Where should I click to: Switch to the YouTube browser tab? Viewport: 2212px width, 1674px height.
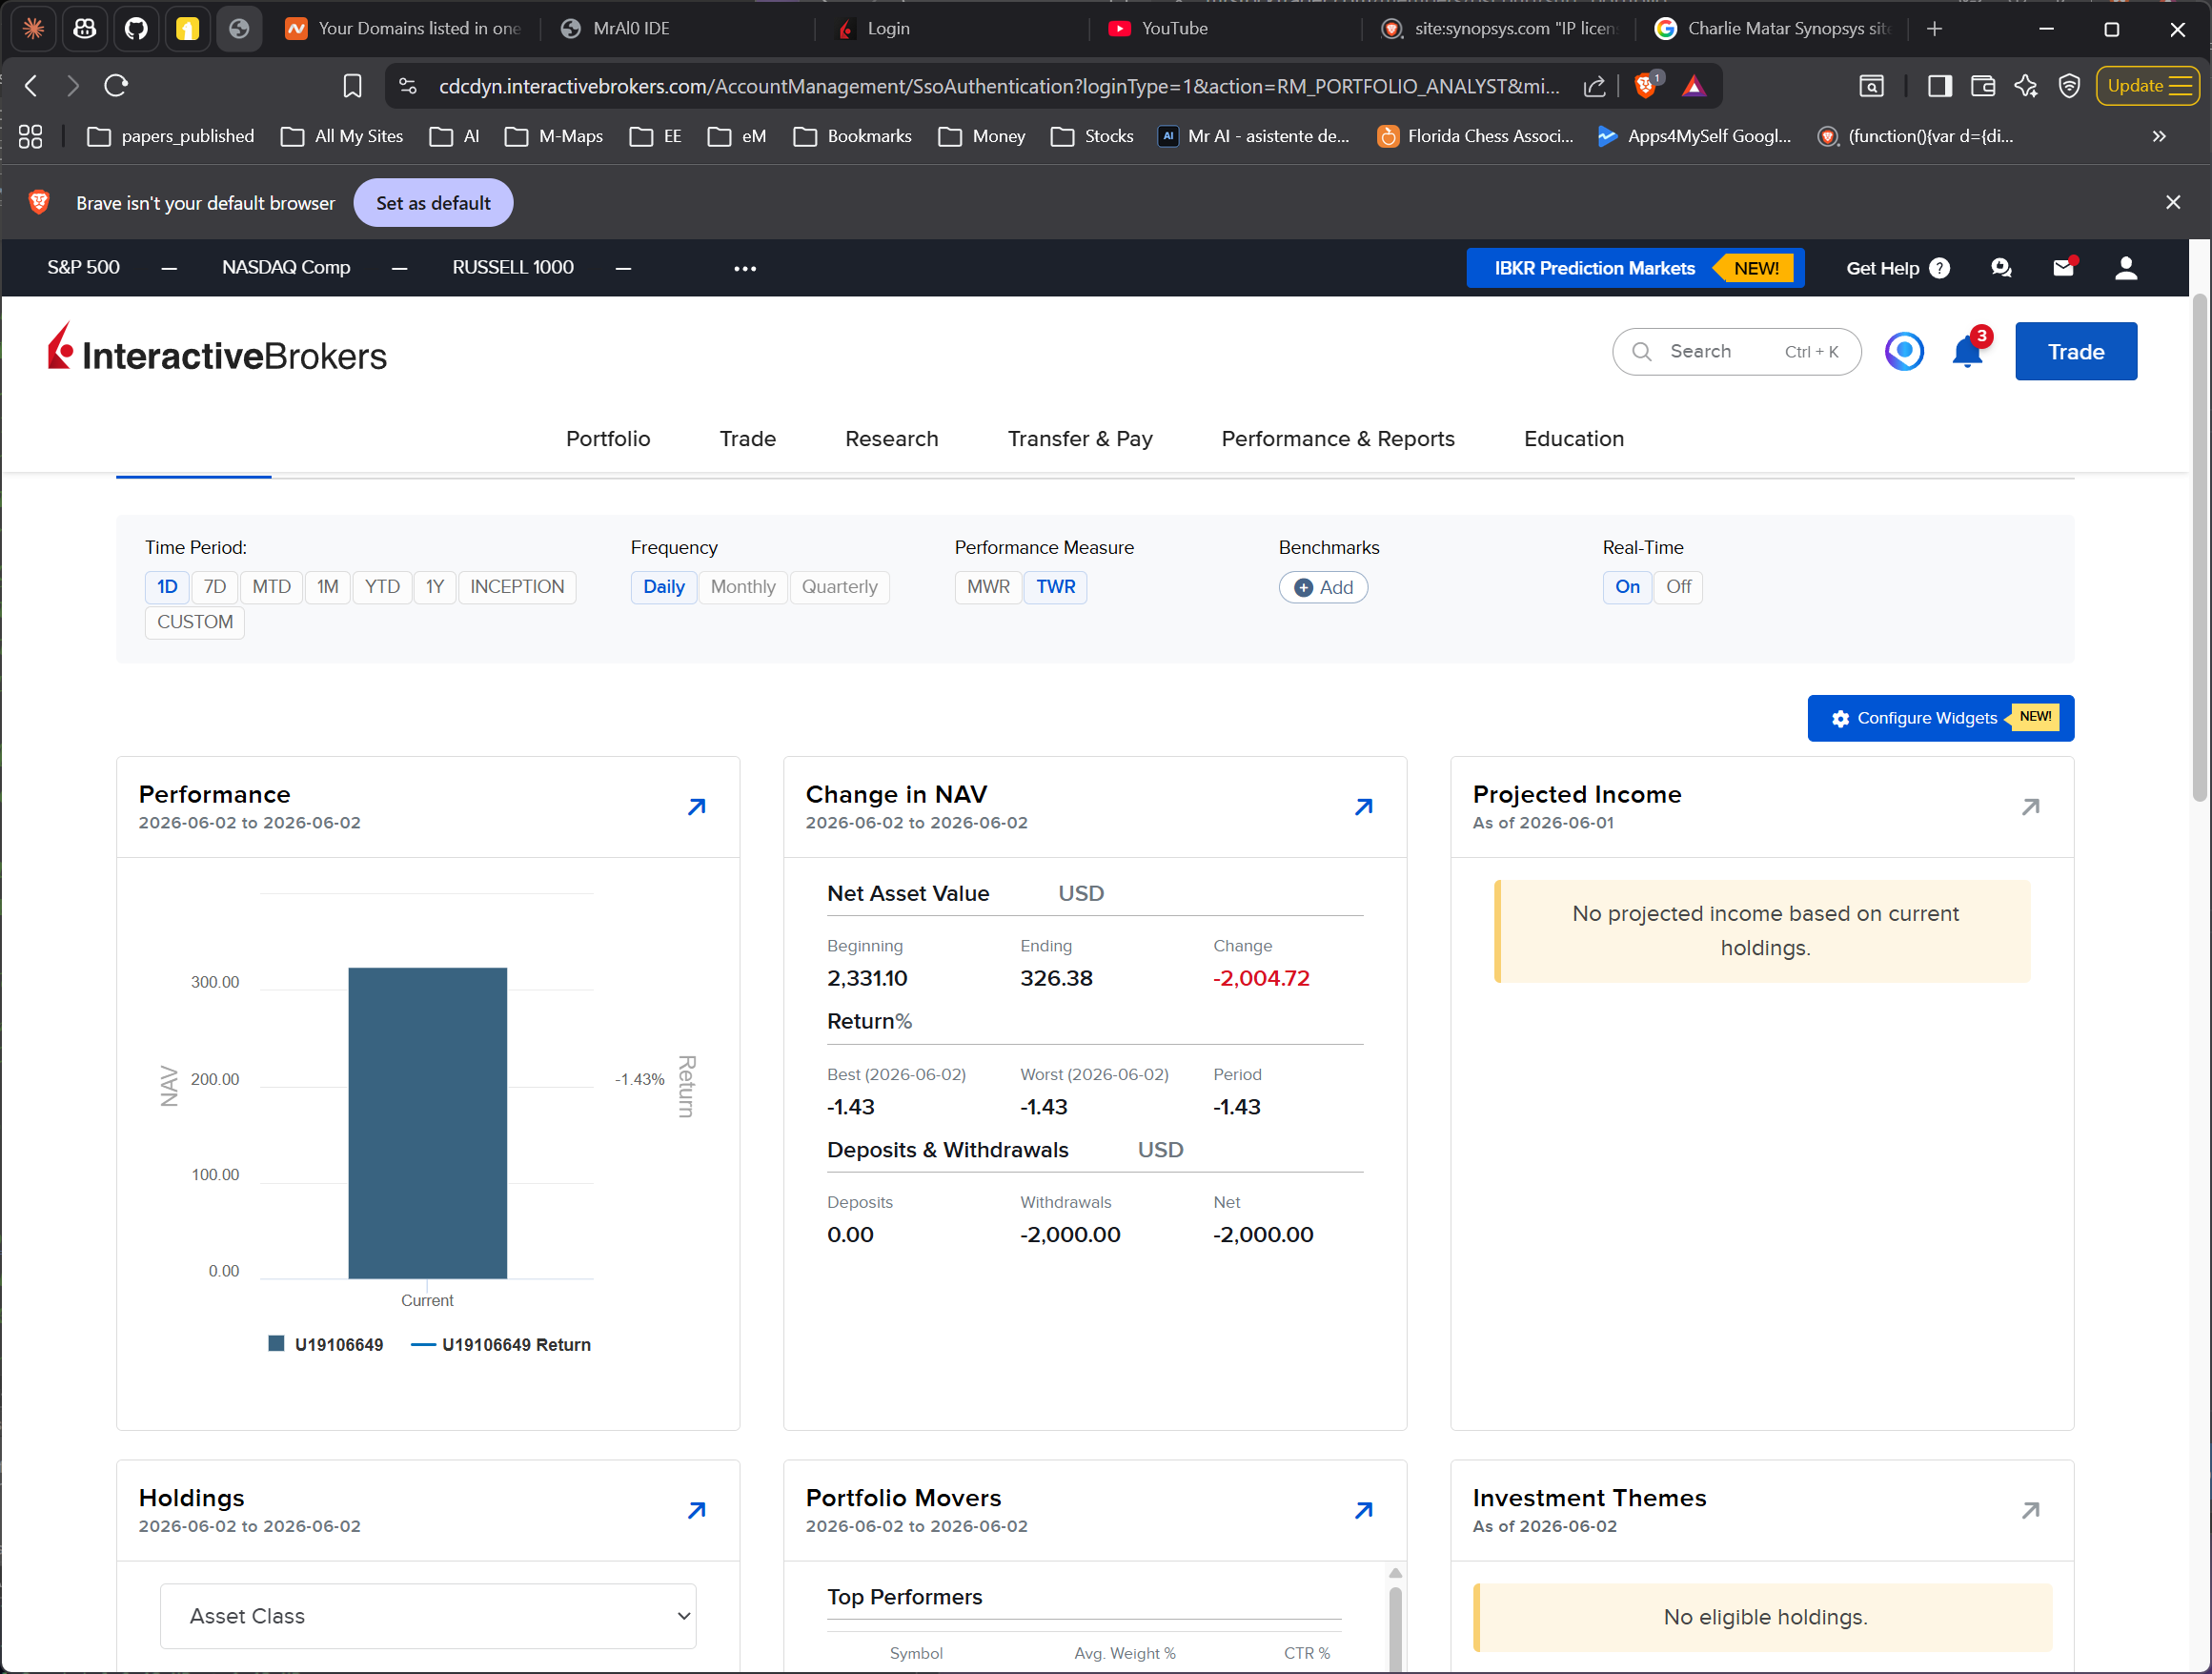(x=1225, y=29)
